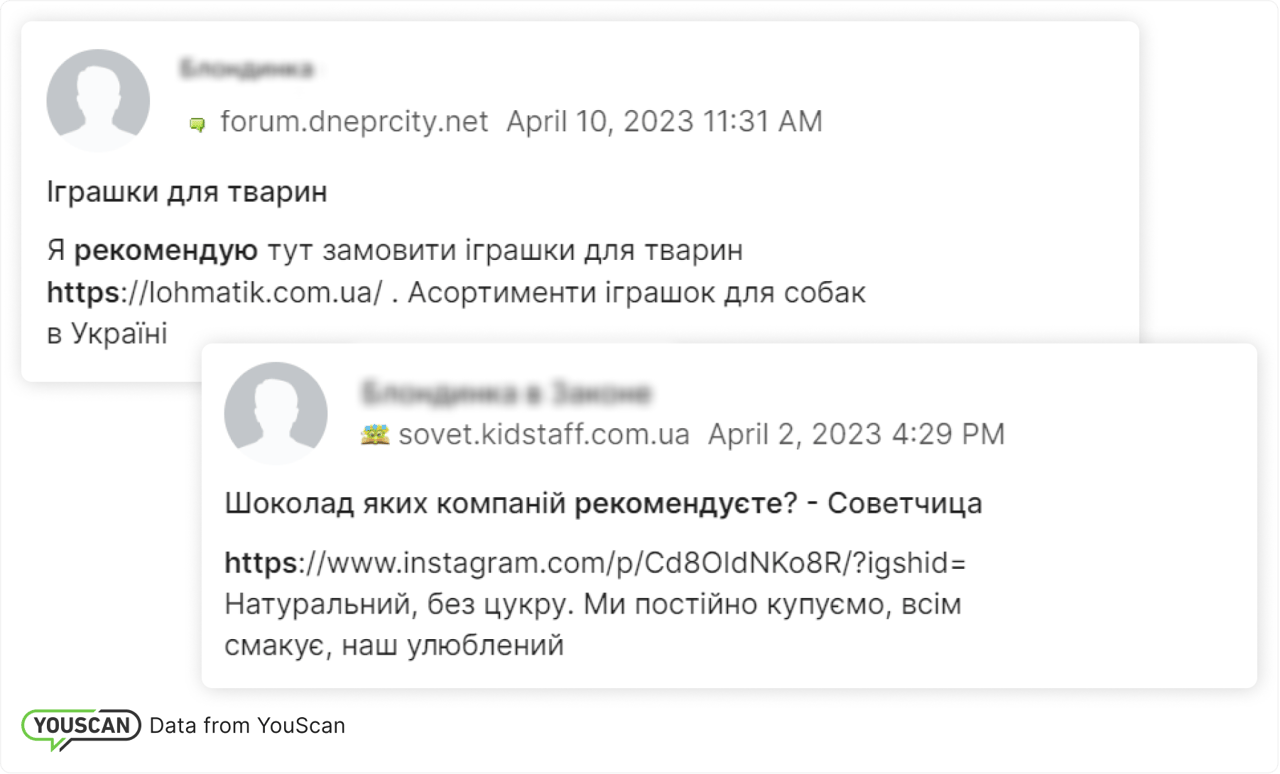Click the green speech-bubble source icon on the first mention

[x=197, y=122]
